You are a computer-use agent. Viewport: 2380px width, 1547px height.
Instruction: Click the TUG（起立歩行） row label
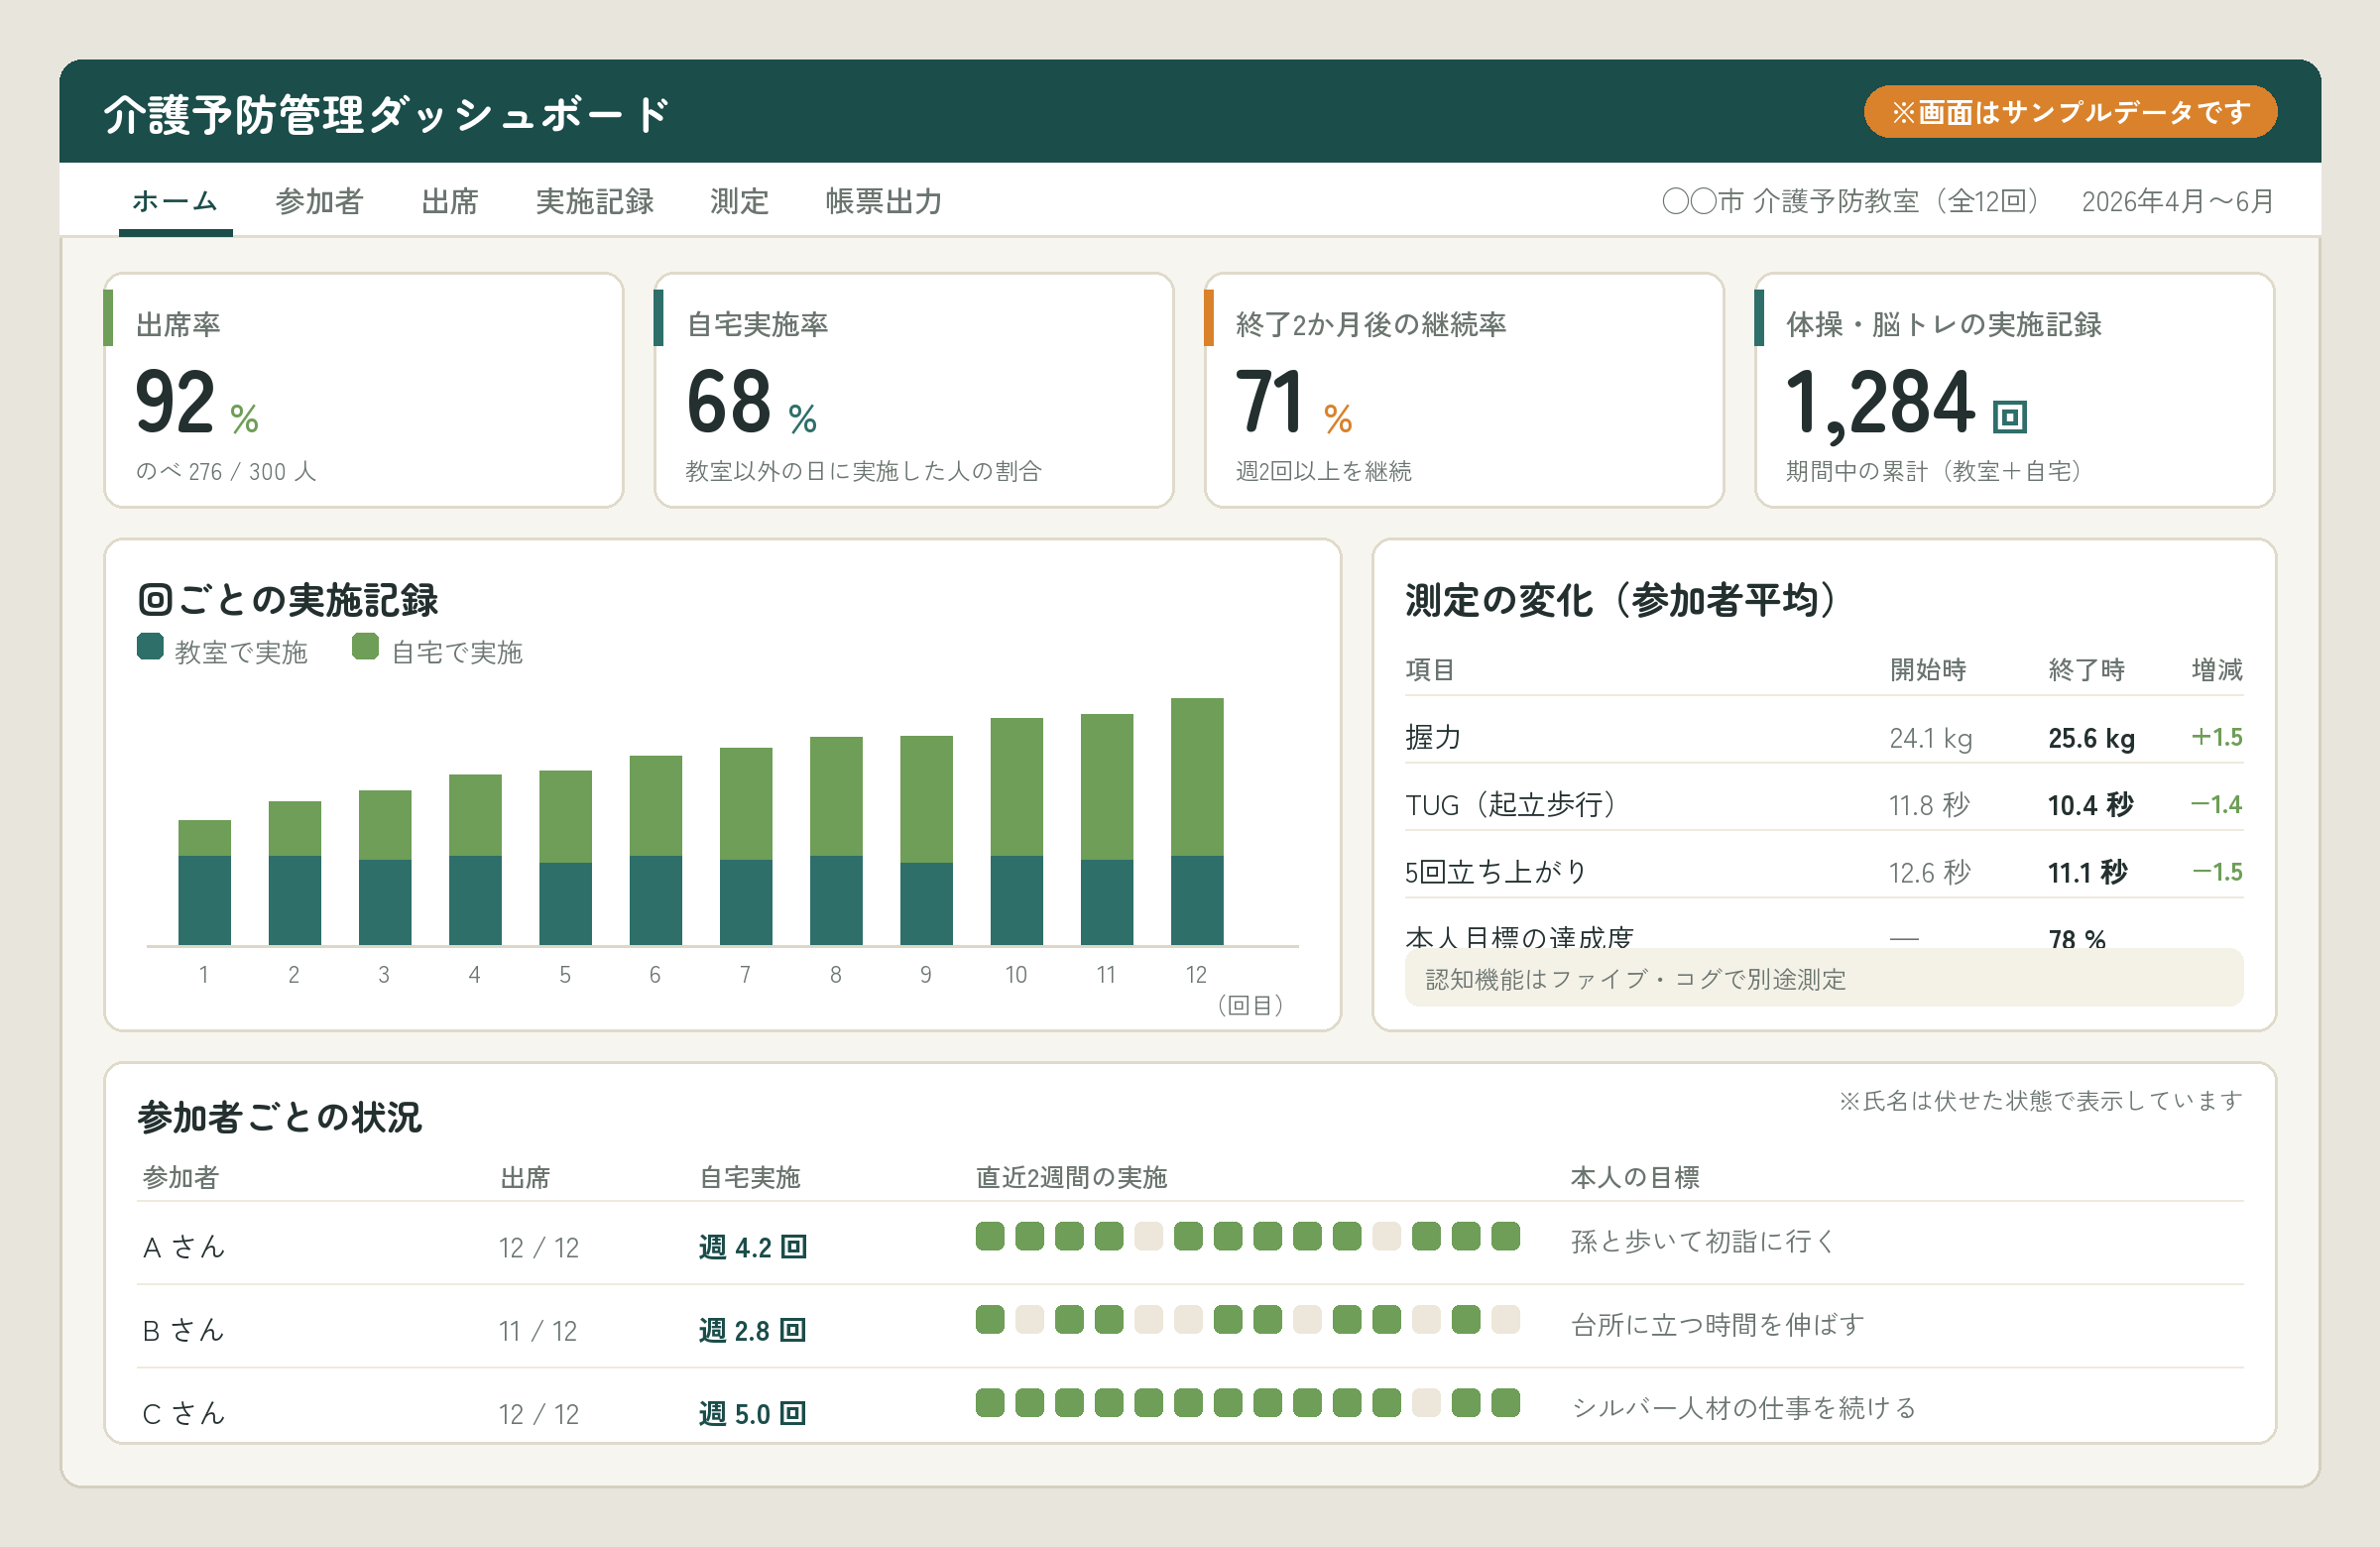tap(1511, 805)
